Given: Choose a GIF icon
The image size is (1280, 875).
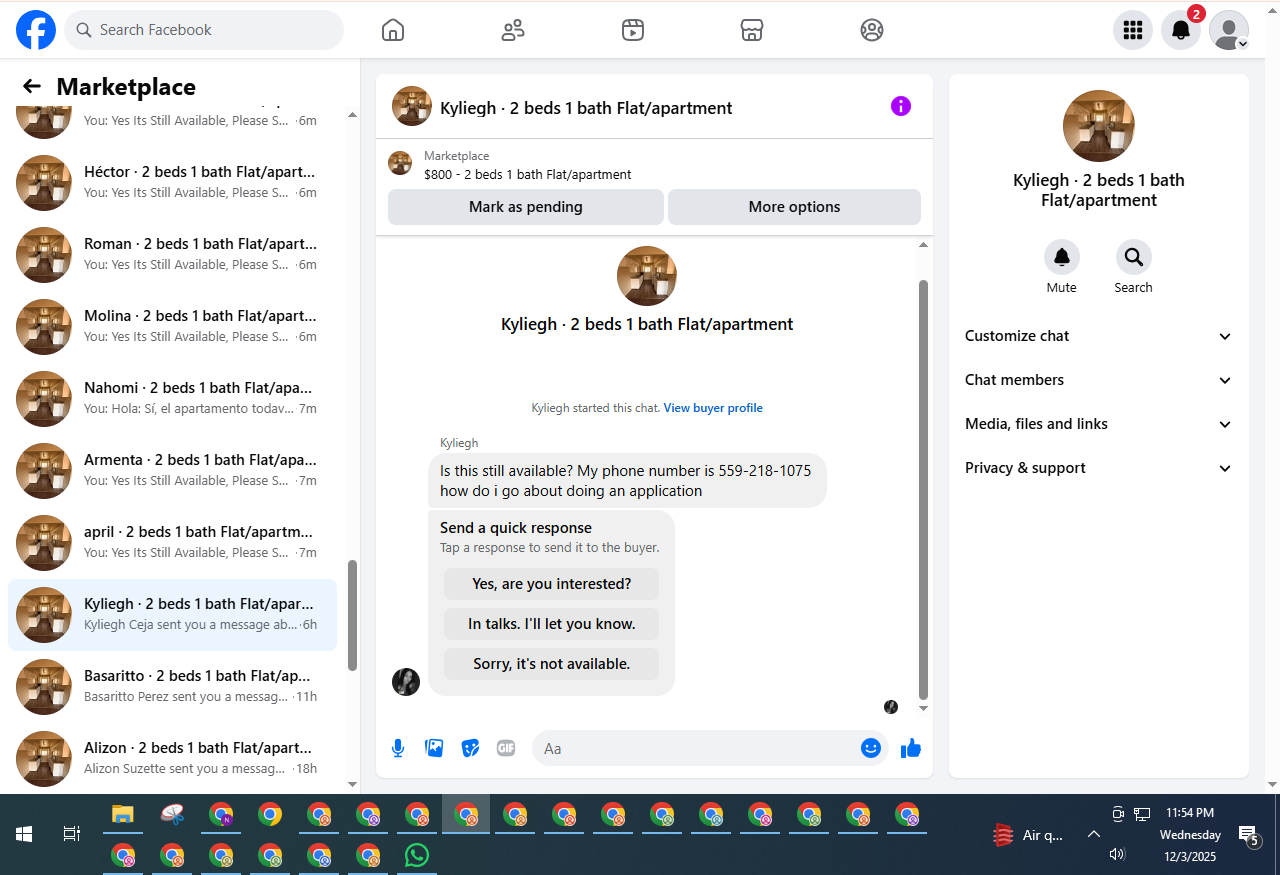Looking at the screenshot, I should click(506, 748).
